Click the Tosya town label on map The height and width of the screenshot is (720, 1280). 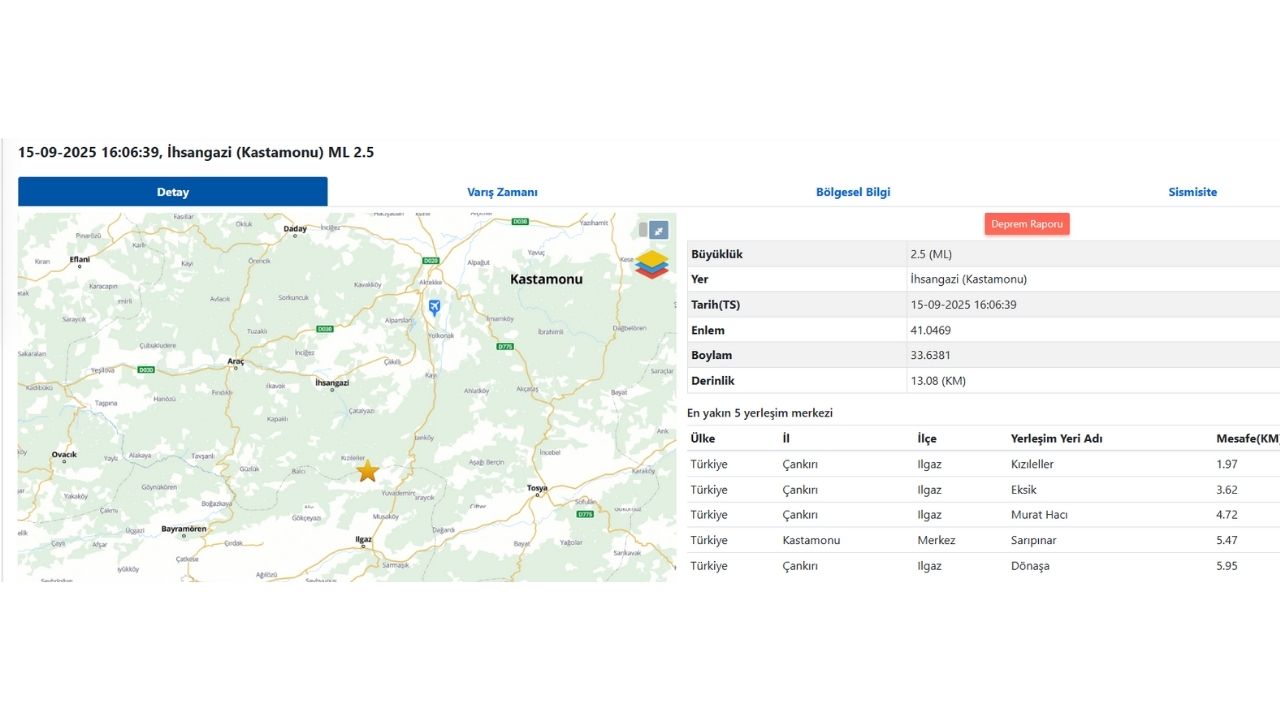point(537,489)
